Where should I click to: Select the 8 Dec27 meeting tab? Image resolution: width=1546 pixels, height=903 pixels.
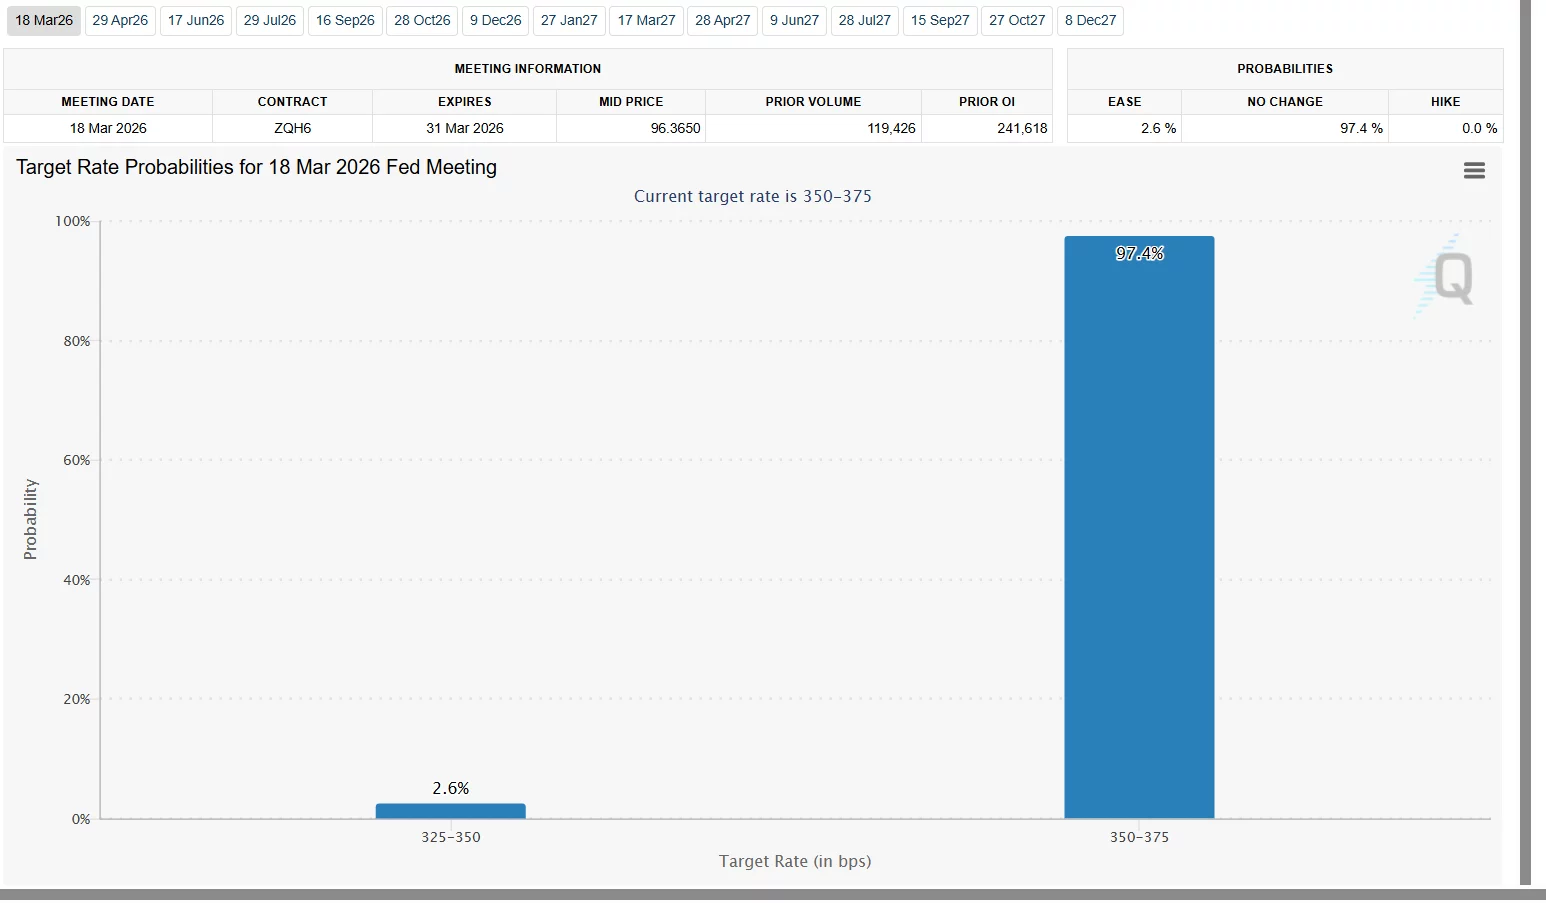pyautogui.click(x=1090, y=20)
